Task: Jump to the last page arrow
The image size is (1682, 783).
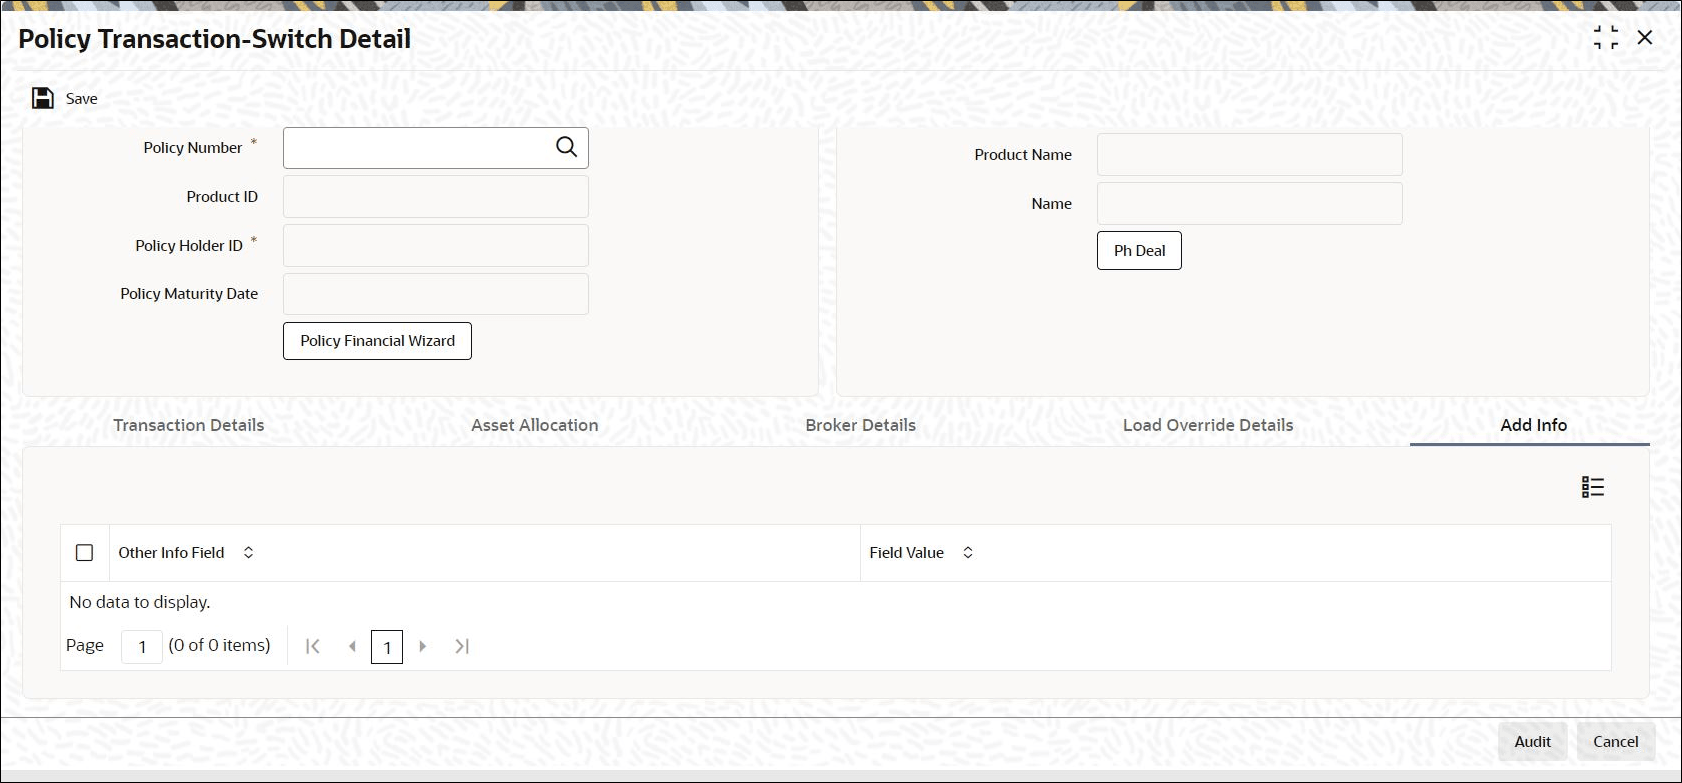Action: click(x=462, y=646)
